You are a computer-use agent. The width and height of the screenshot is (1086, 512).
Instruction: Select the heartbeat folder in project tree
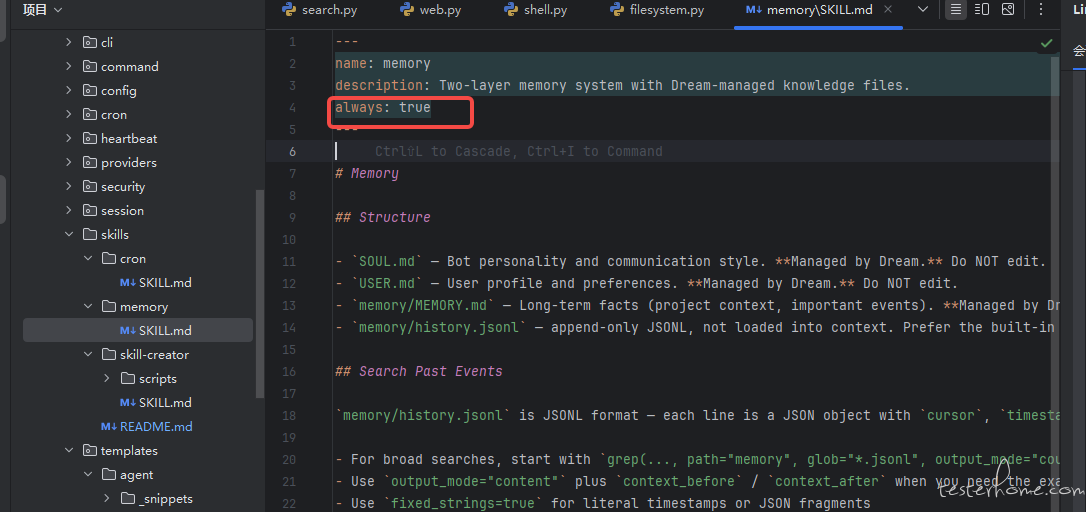128,139
